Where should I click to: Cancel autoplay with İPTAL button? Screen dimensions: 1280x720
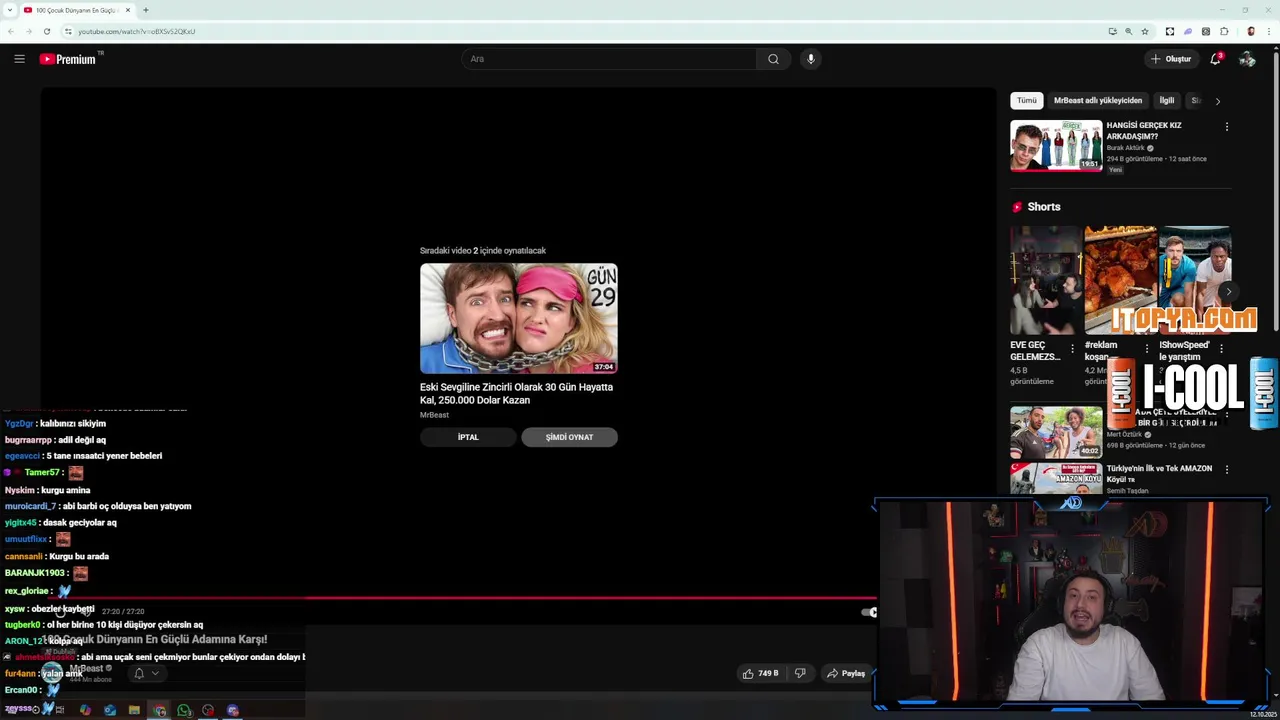click(468, 437)
